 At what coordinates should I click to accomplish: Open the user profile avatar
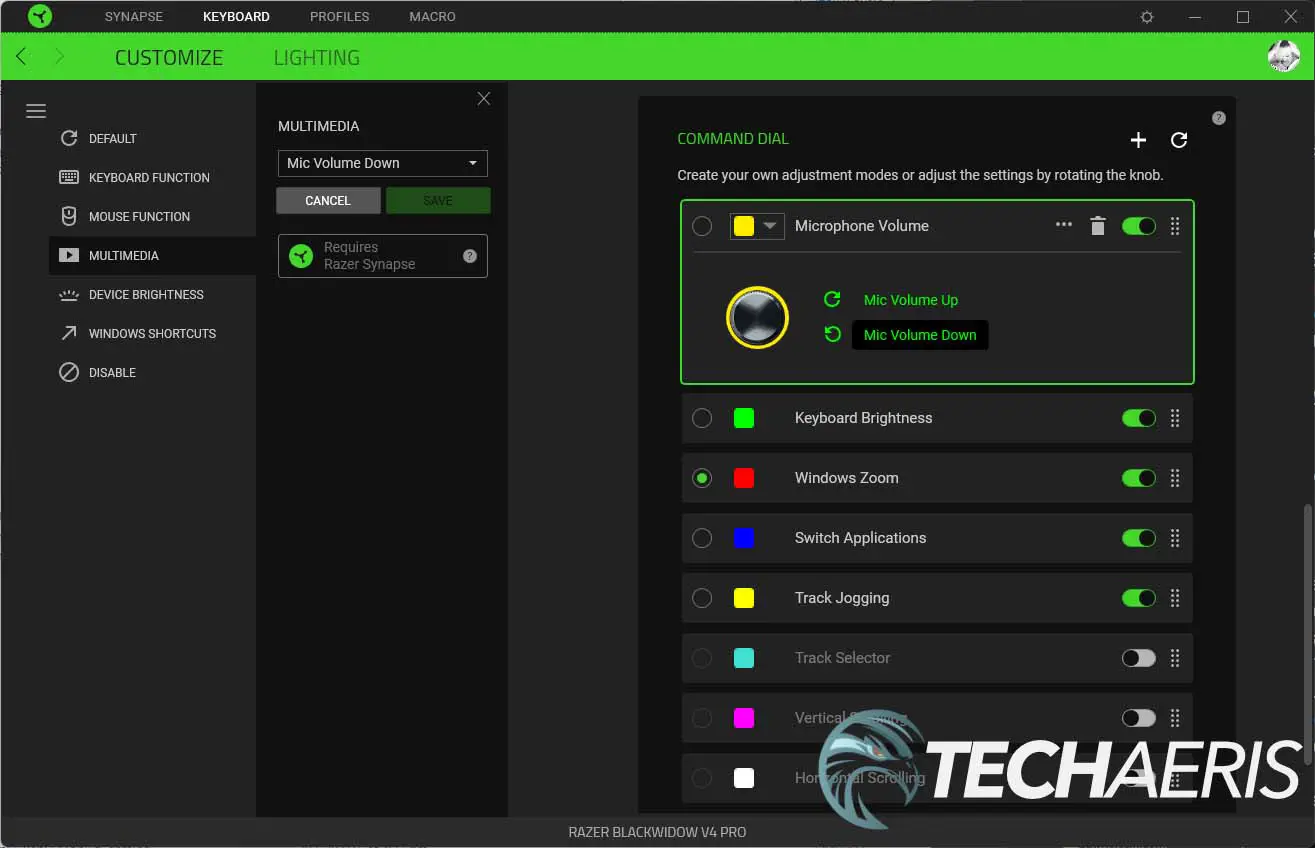click(x=1283, y=56)
